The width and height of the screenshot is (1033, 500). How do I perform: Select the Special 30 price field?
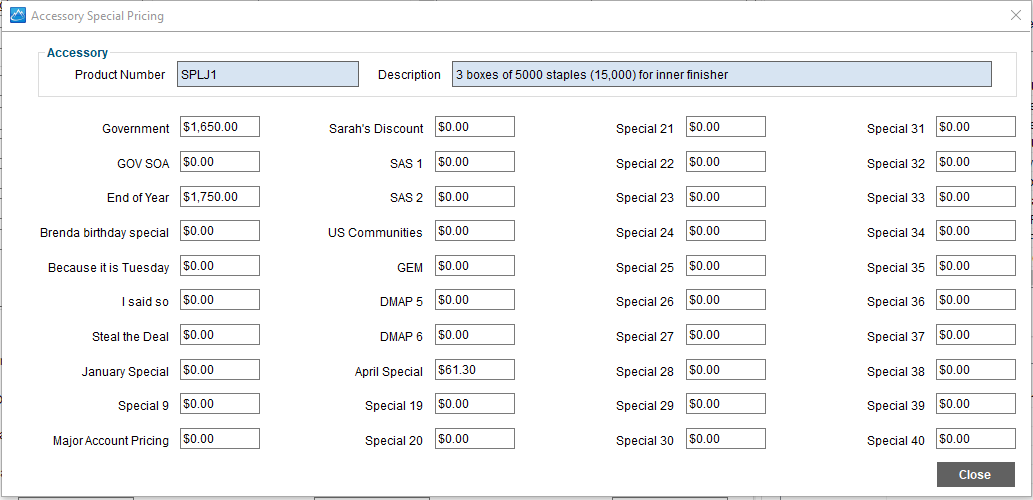coord(725,439)
